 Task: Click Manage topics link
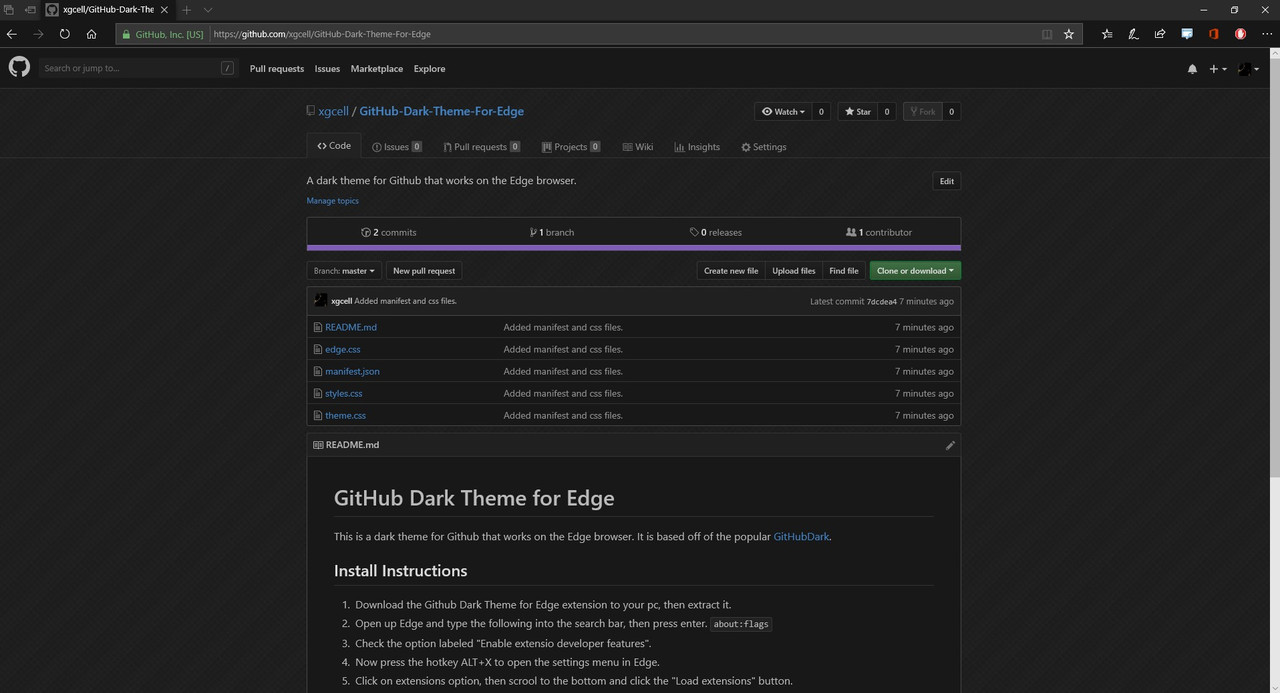(x=333, y=201)
